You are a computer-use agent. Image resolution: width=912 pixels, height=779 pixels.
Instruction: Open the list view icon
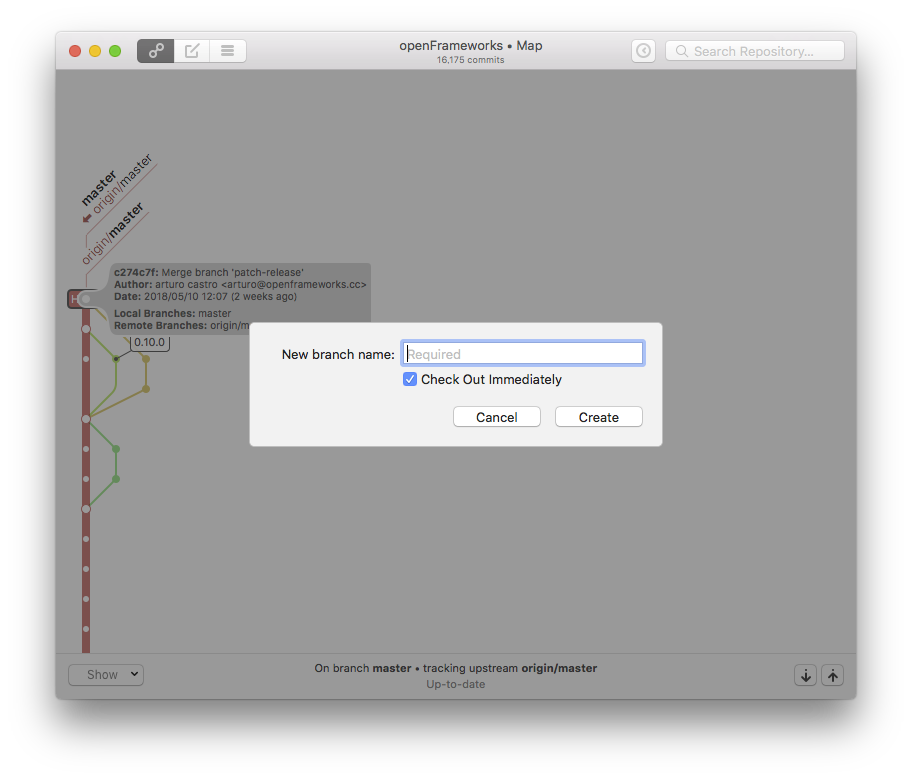pyautogui.click(x=227, y=51)
